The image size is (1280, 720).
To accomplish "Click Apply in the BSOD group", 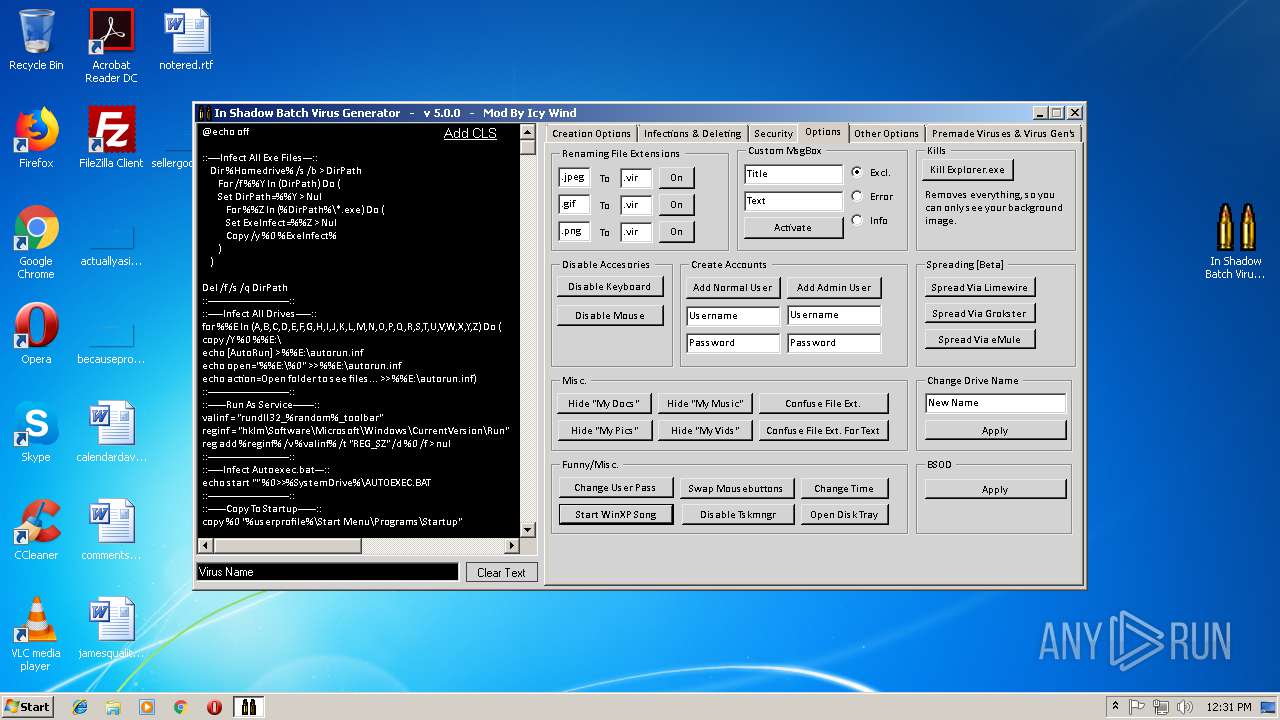I will tap(995, 490).
